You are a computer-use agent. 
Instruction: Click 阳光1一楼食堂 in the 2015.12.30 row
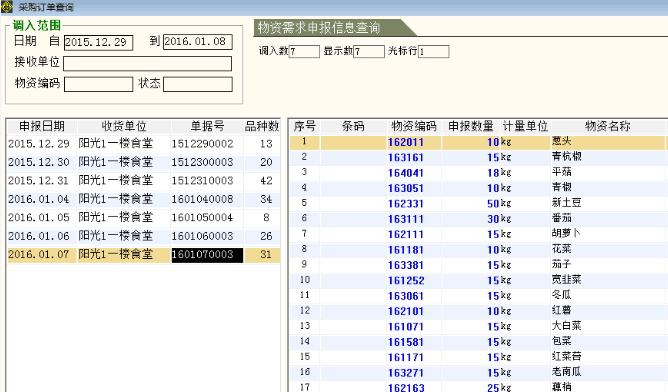click(x=115, y=162)
